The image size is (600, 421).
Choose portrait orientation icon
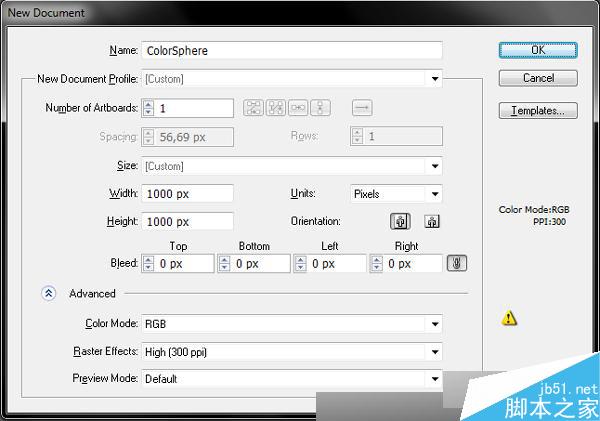pyautogui.click(x=400, y=221)
